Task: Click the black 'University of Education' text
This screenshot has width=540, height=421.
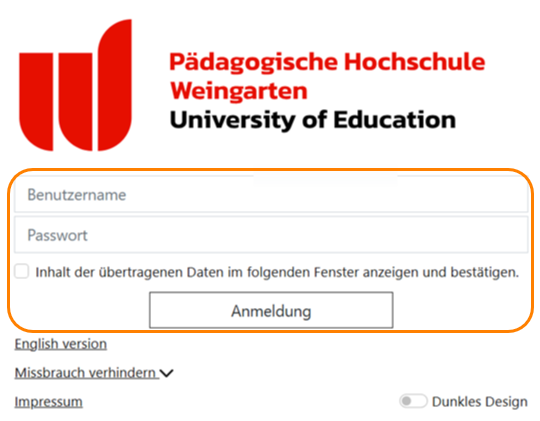Action: click(x=313, y=120)
